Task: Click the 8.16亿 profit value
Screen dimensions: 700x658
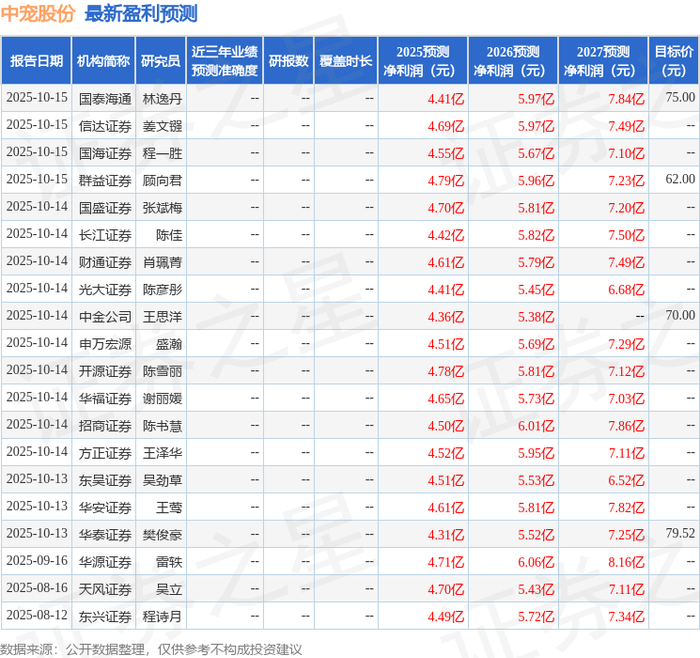Action: tap(626, 562)
